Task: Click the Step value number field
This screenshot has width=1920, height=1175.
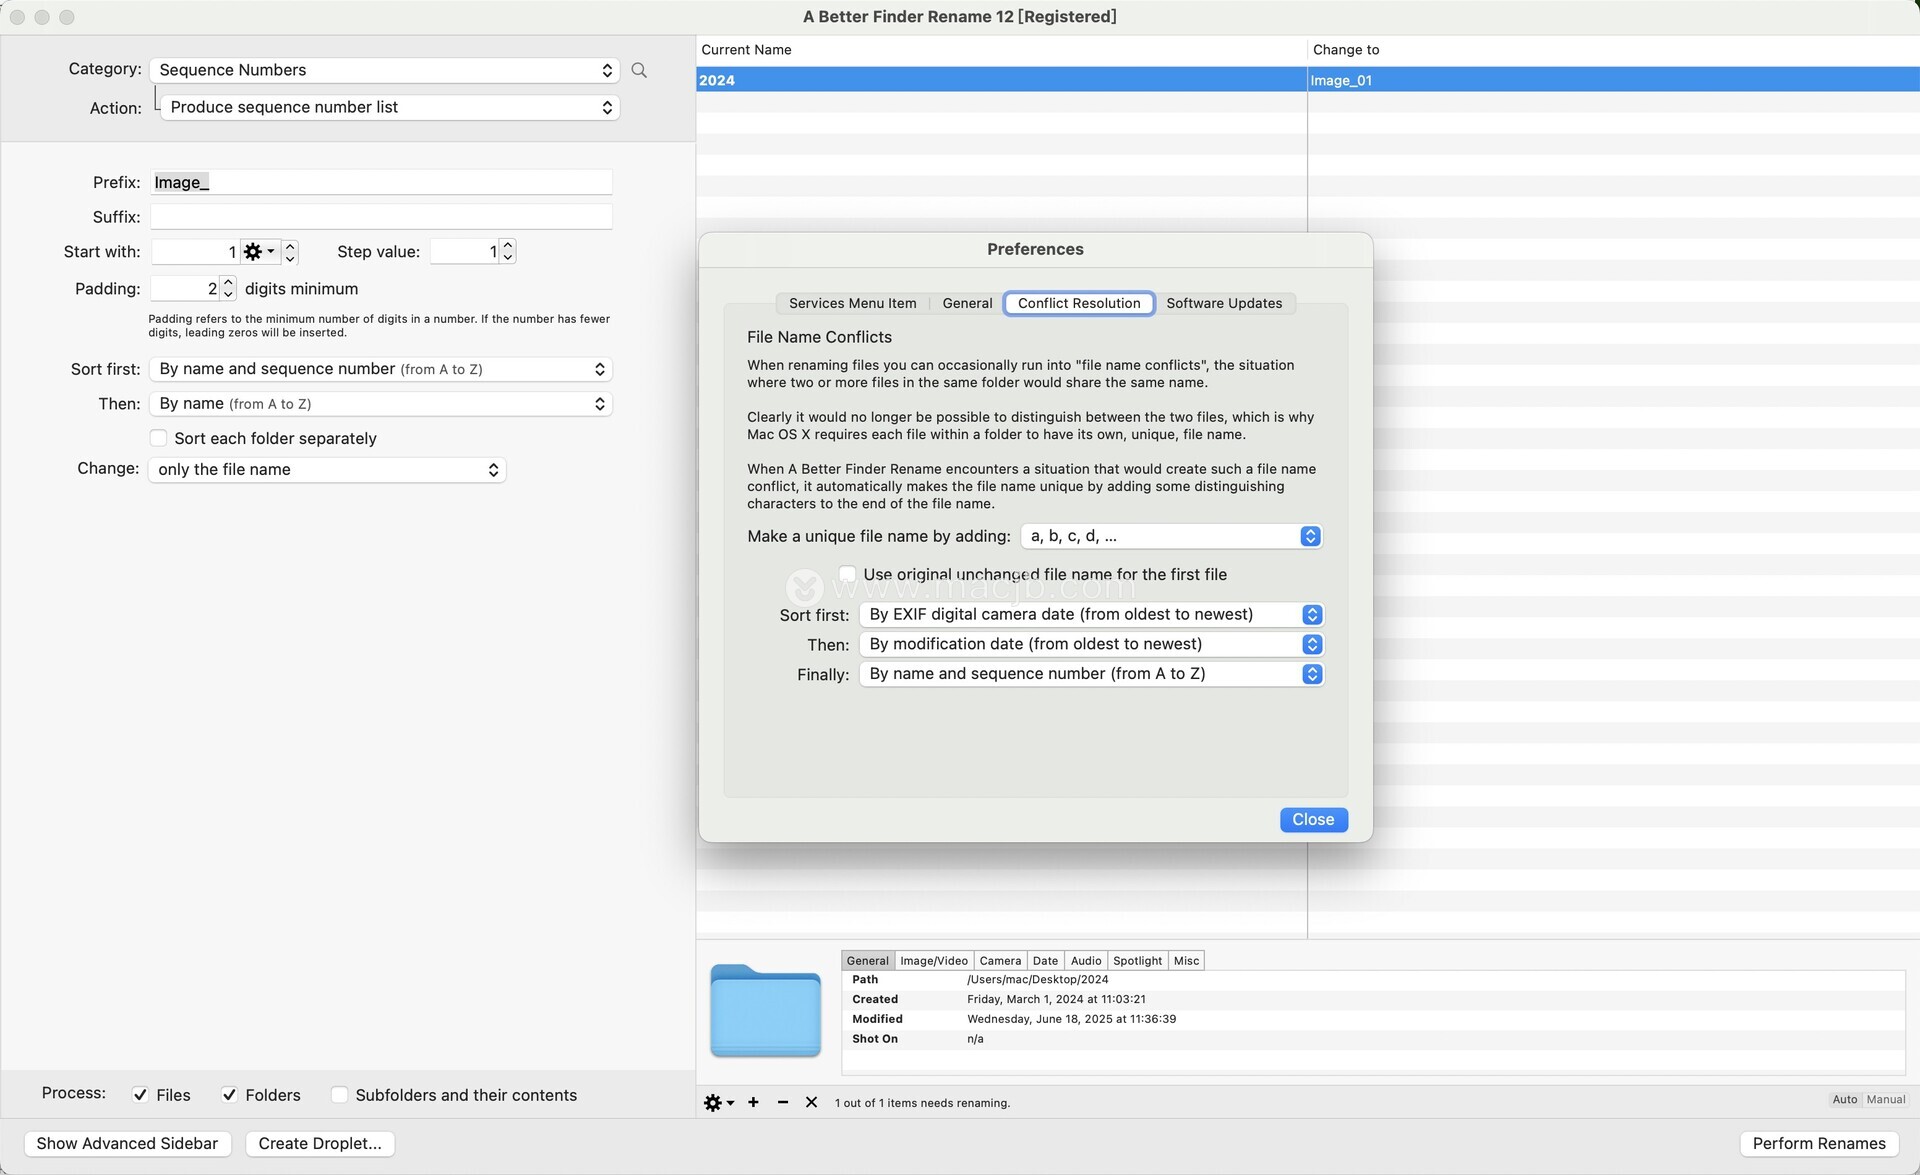Action: (x=465, y=251)
